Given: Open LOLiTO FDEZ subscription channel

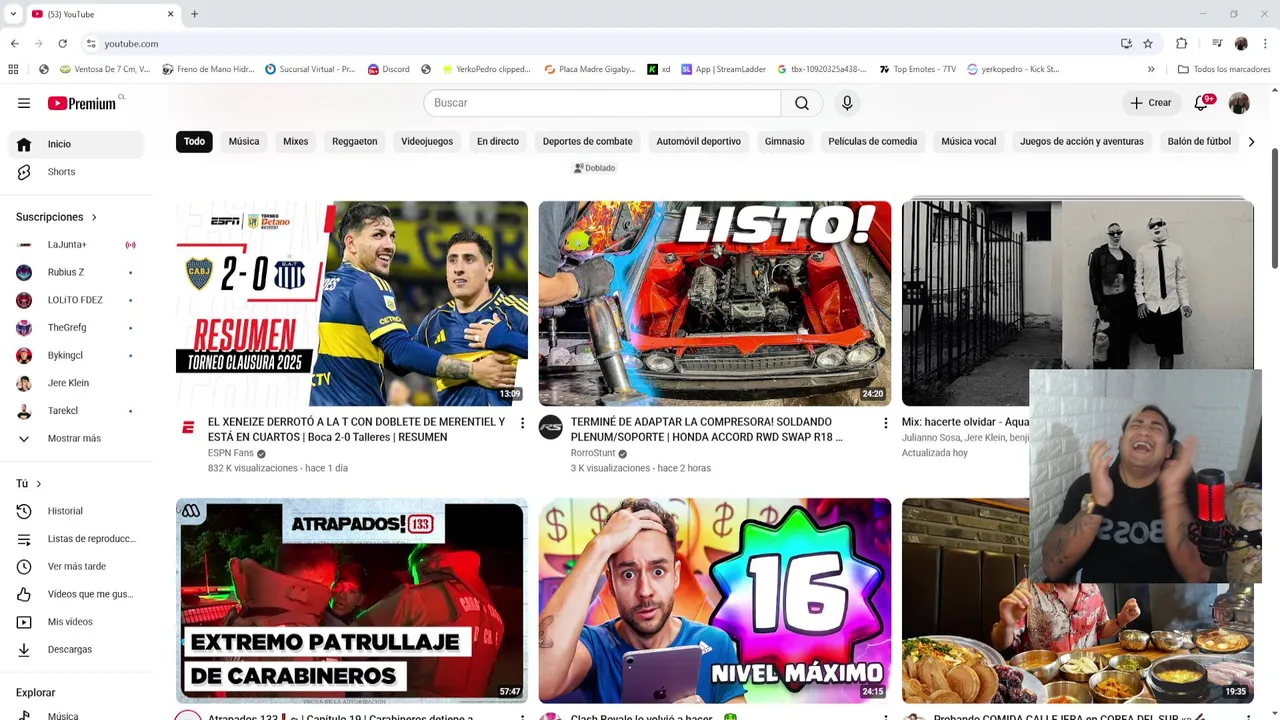Looking at the screenshot, I should click(76, 300).
